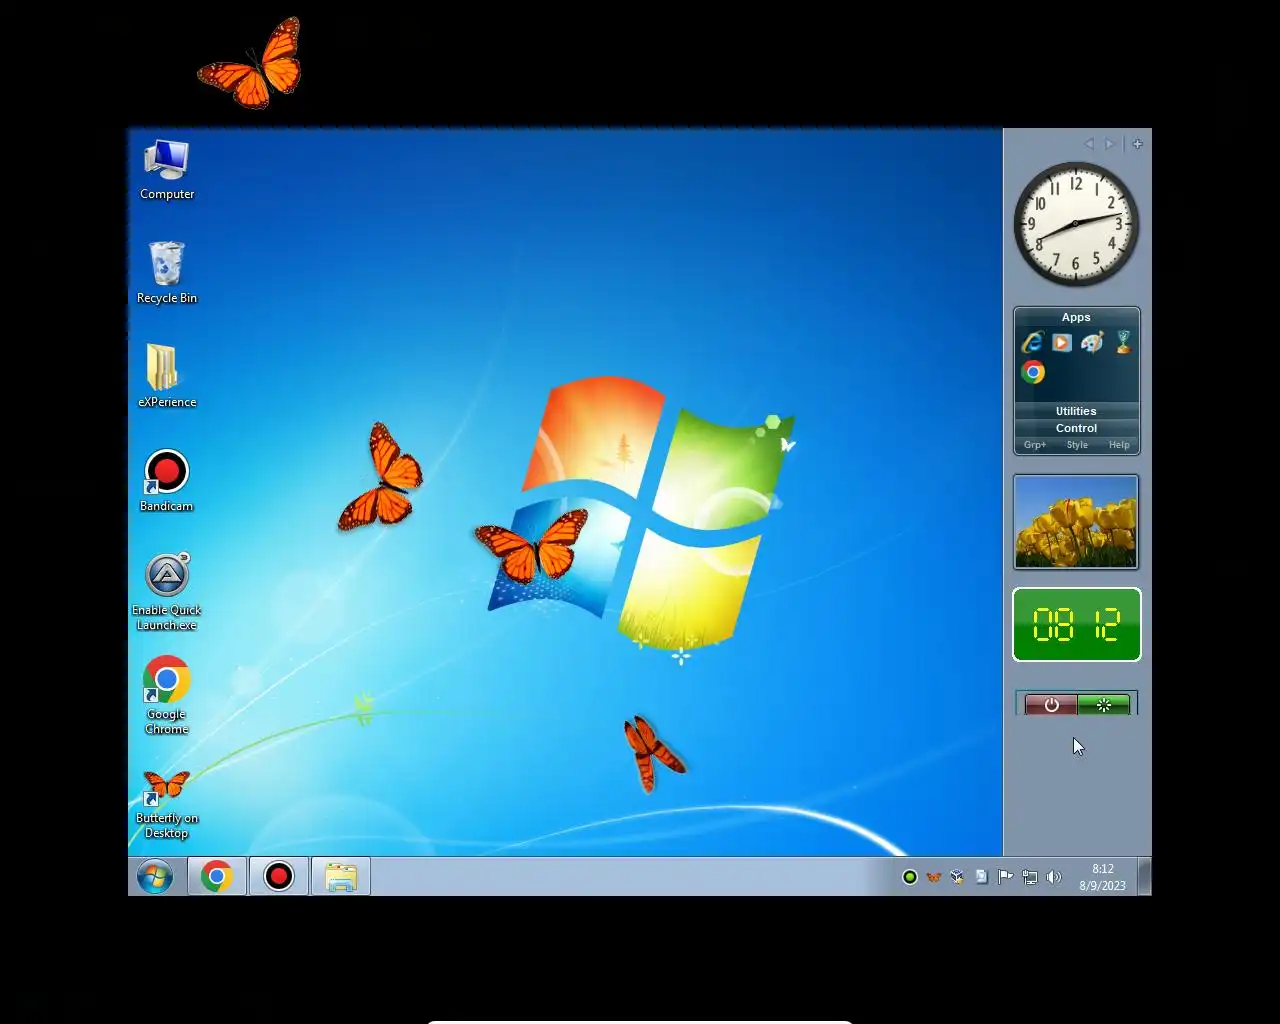Click Style in the launcher gadget
The height and width of the screenshot is (1024, 1280).
tap(1077, 445)
